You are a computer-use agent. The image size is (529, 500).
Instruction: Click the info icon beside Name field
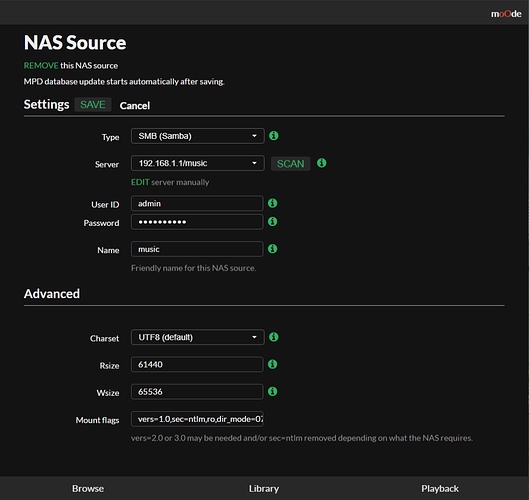pos(273,249)
